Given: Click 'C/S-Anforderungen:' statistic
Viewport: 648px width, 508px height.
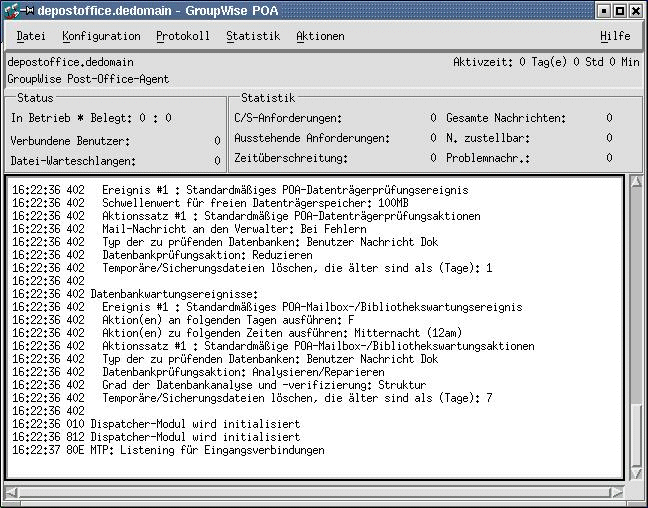Looking at the screenshot, I should [x=288, y=118].
